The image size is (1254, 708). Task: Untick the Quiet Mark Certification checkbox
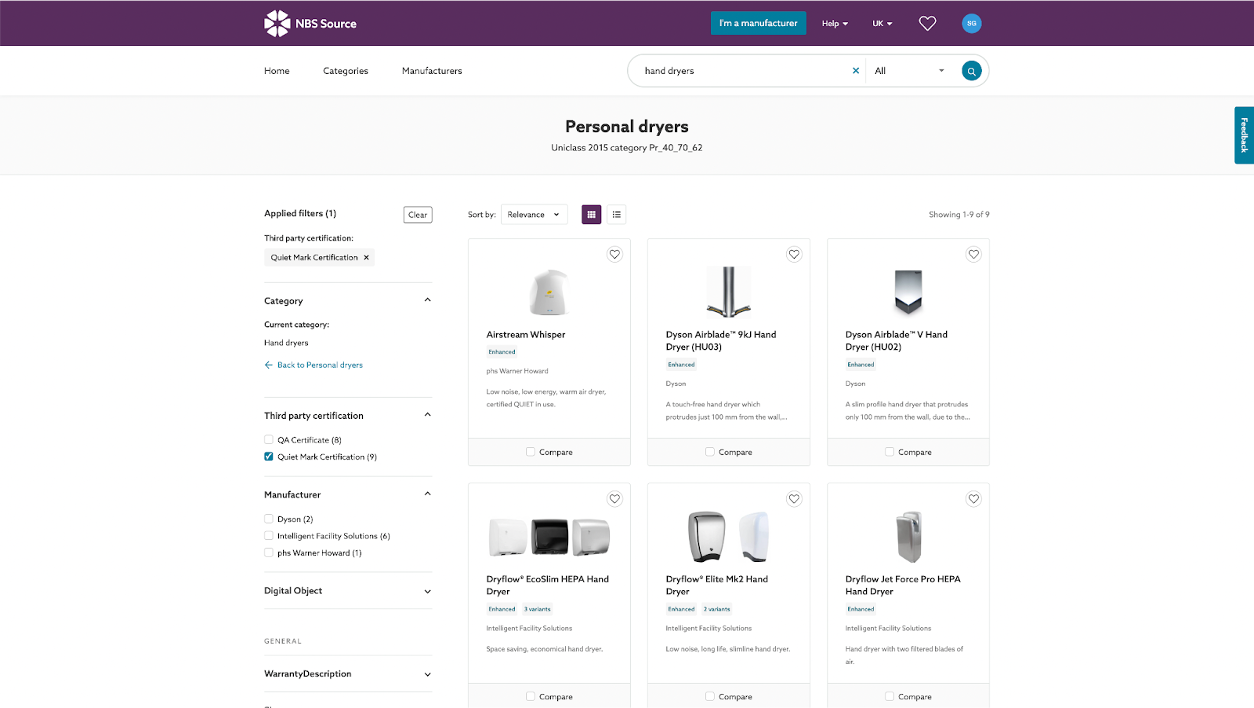tap(268, 457)
